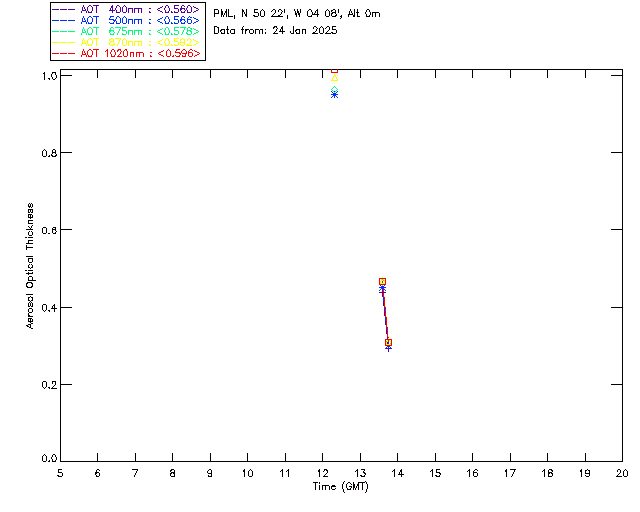Image resolution: width=640 pixels, height=512 pixels.
Task: Click the x-axis tick label 12
Action: (322, 473)
